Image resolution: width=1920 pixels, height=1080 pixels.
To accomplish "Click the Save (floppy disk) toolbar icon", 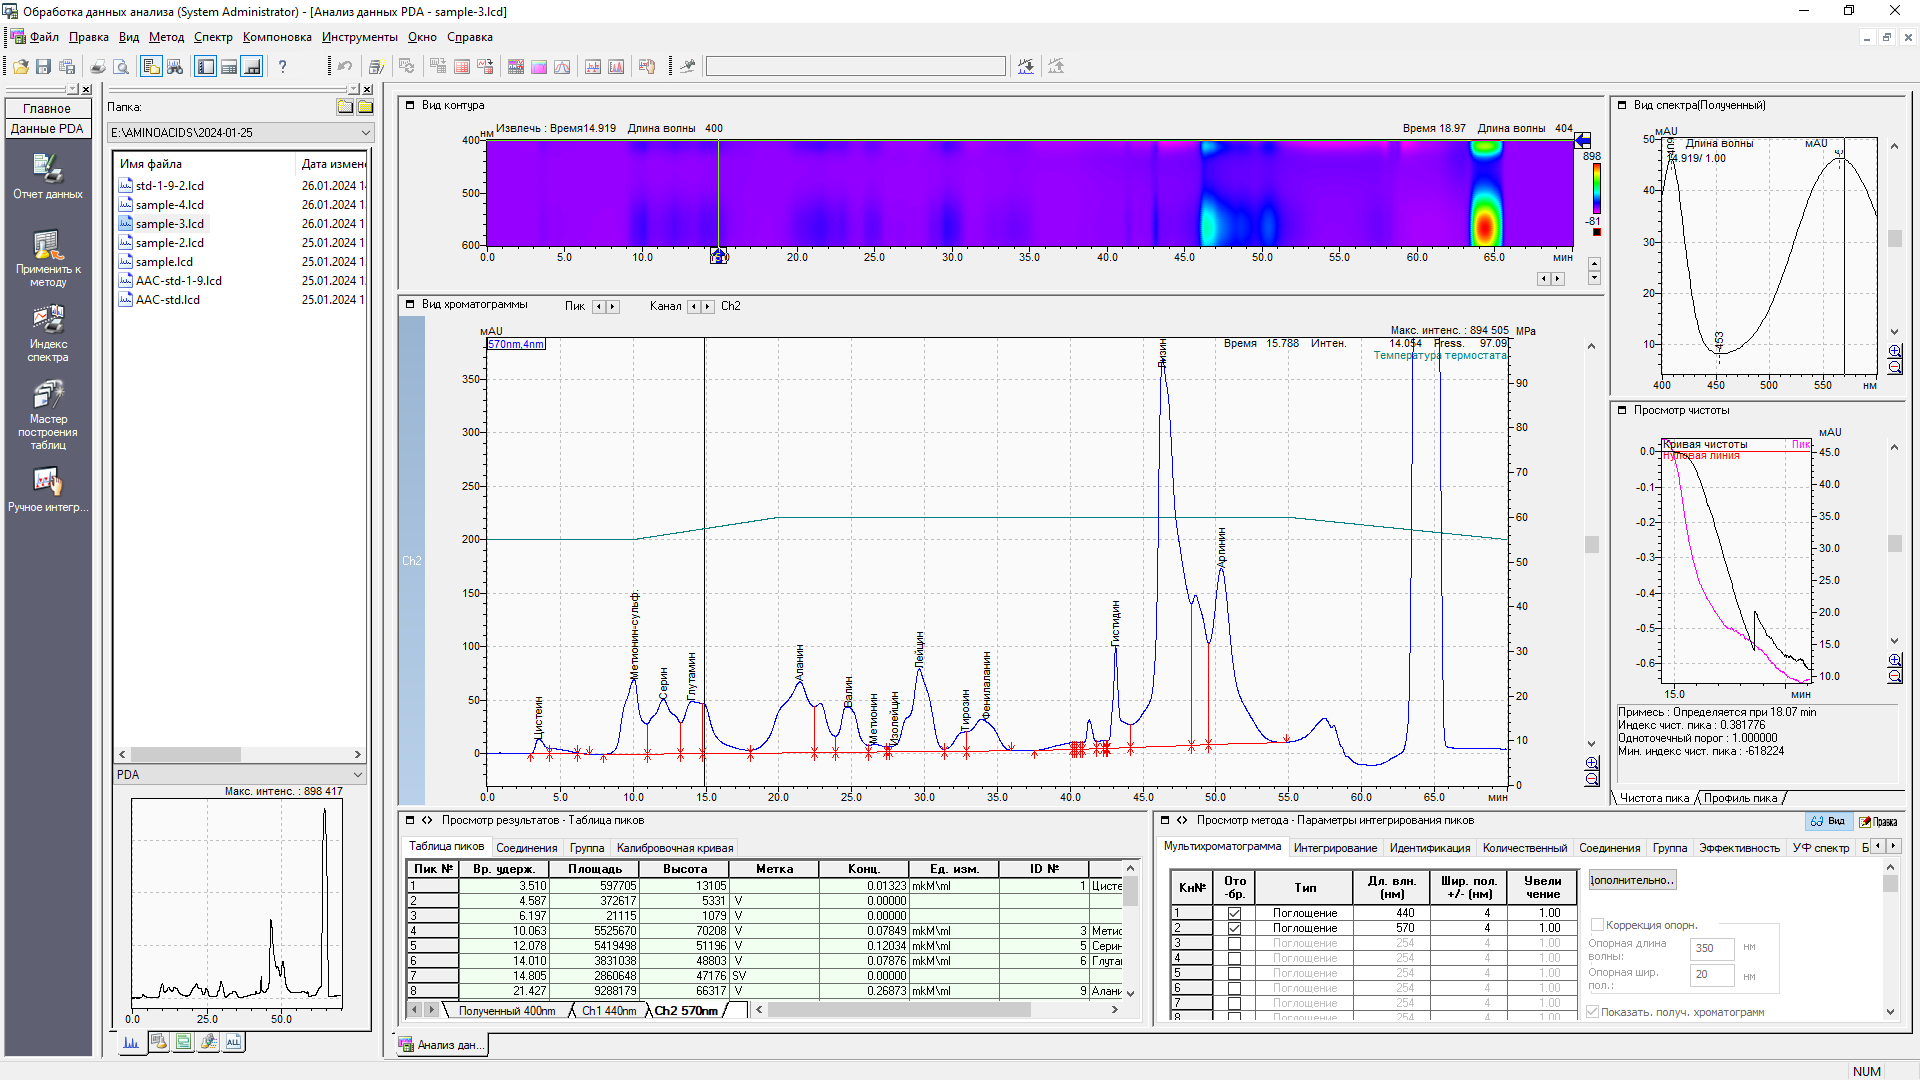I will (43, 67).
